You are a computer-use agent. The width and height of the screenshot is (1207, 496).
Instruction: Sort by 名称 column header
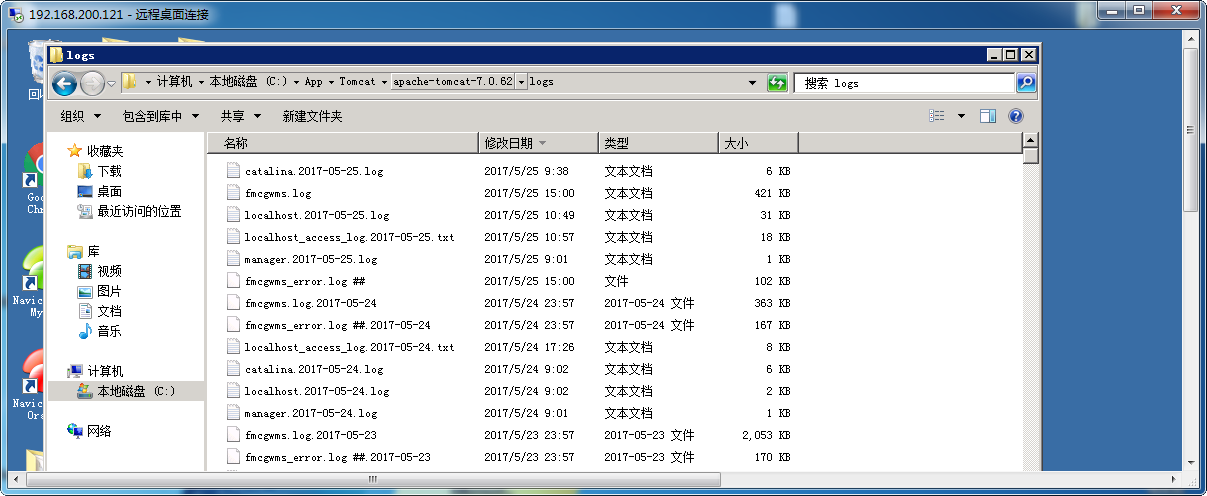(343, 144)
